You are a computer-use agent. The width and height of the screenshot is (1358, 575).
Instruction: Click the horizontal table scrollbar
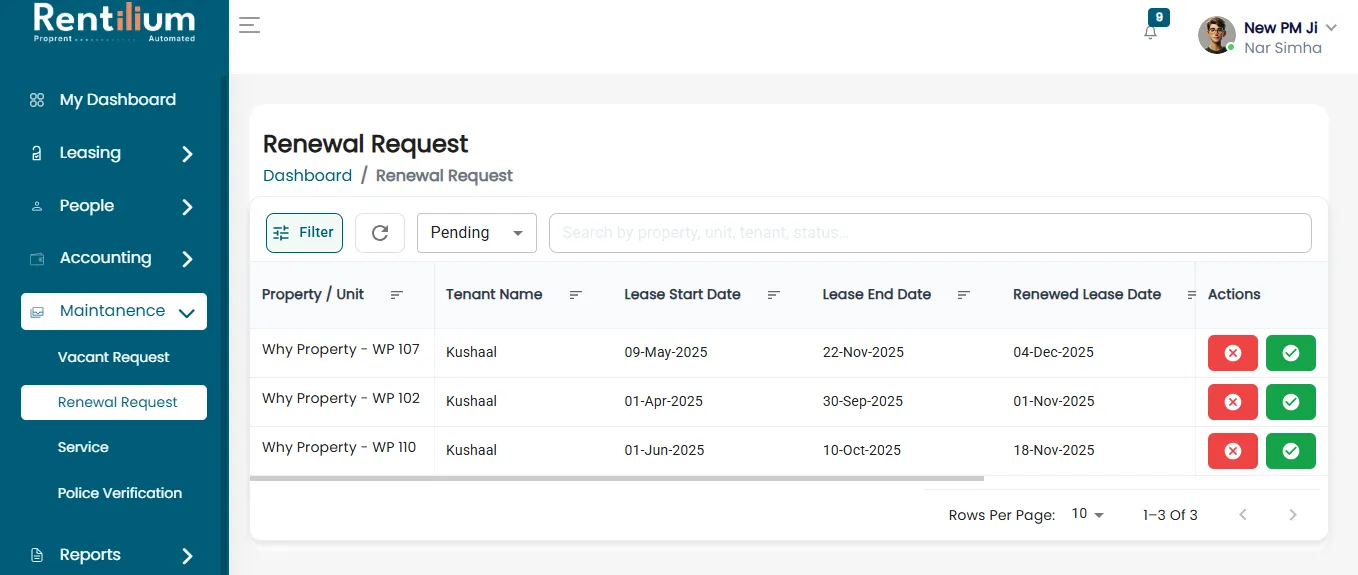tap(617, 478)
